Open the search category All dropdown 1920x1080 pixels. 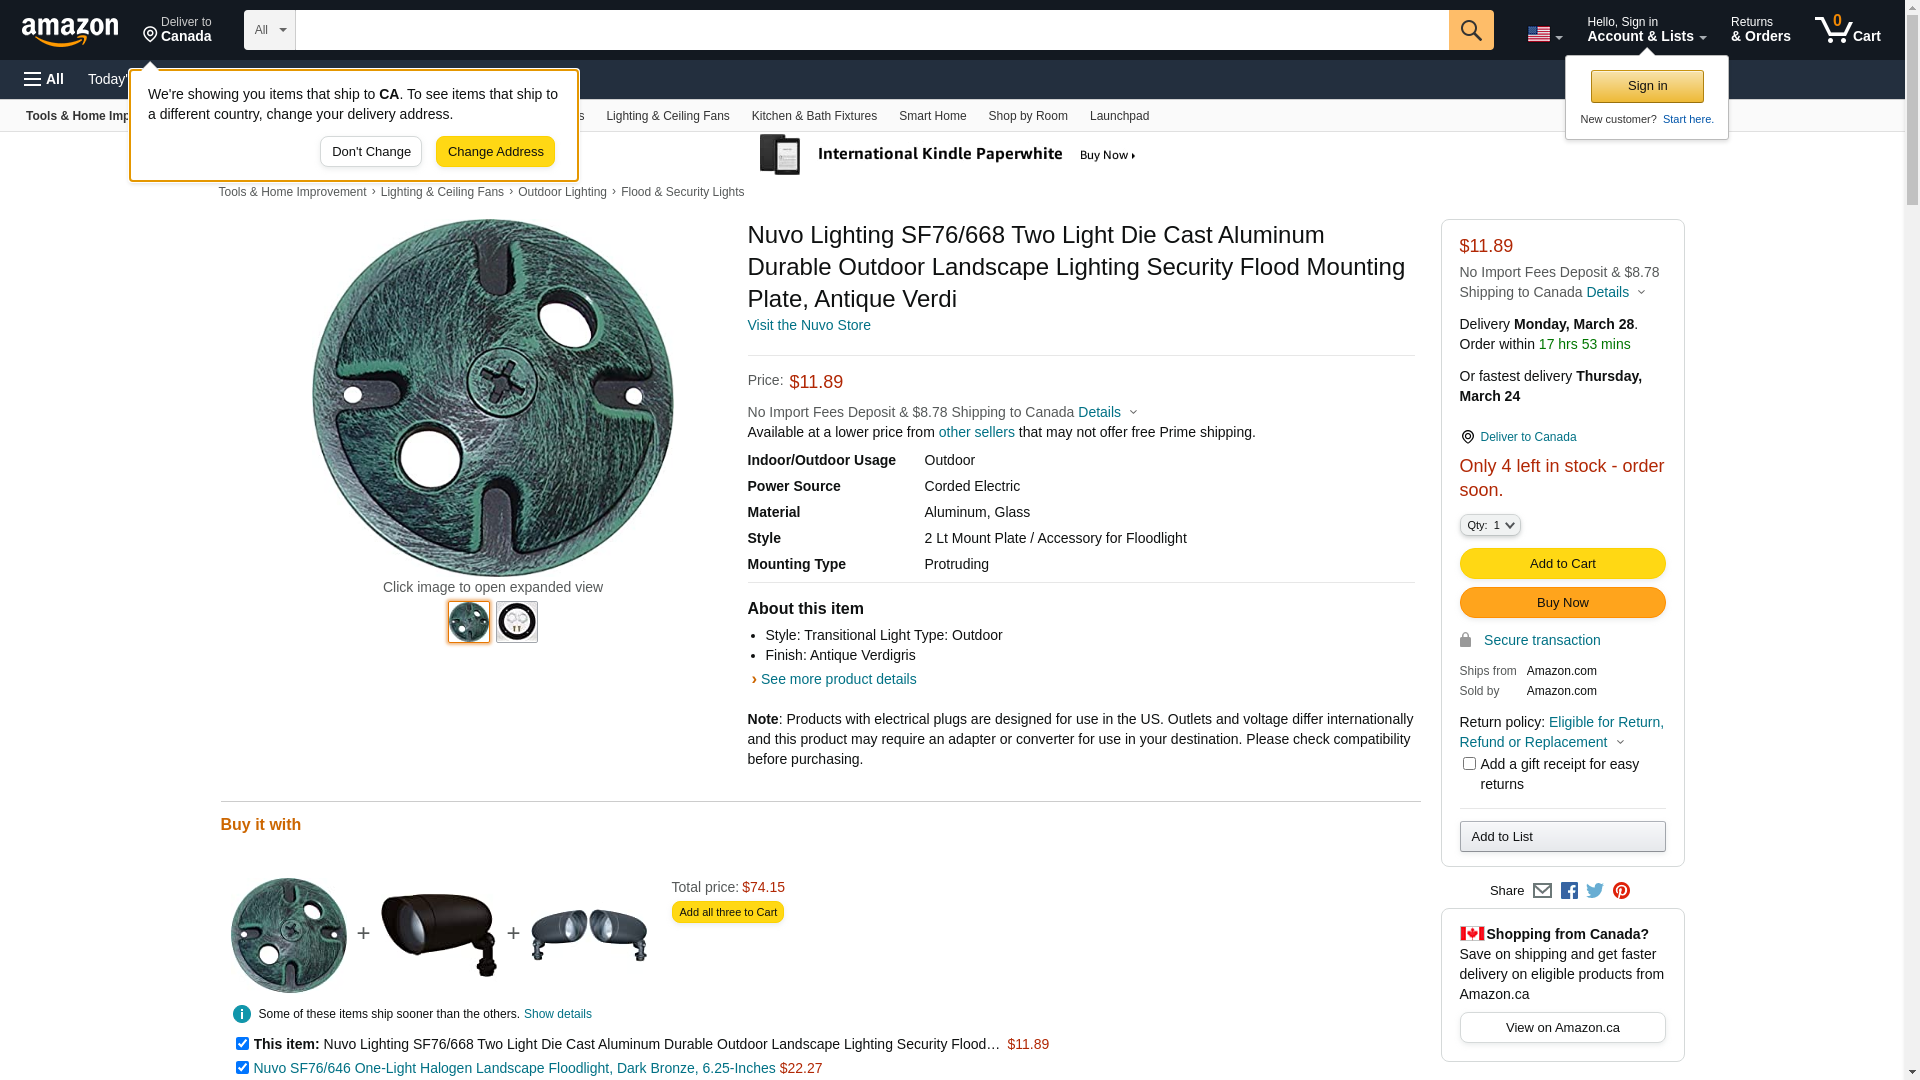(x=269, y=30)
